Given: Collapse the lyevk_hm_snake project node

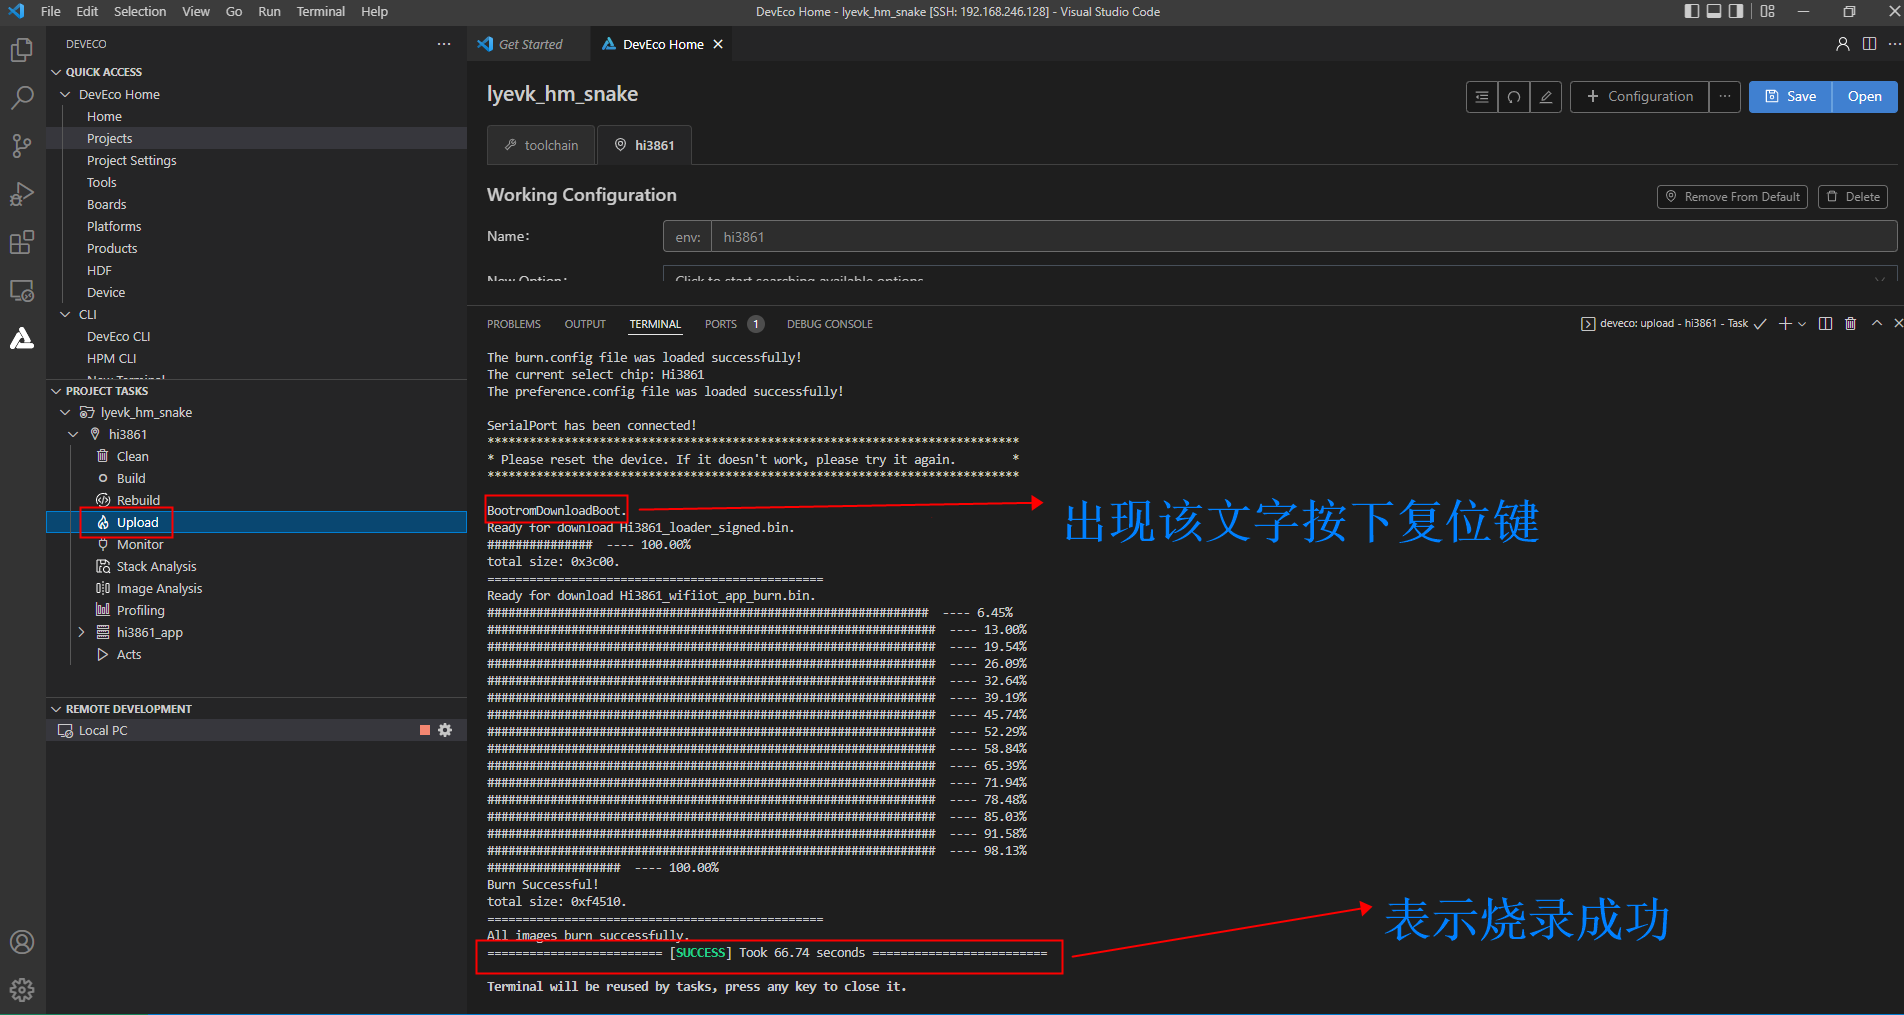Looking at the screenshot, I should [x=66, y=412].
